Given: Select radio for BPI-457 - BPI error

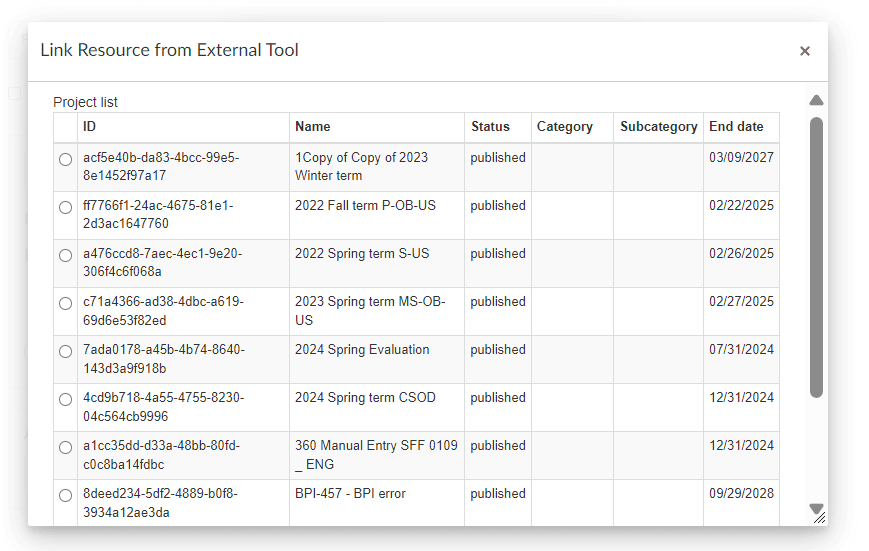Looking at the screenshot, I should click(65, 496).
